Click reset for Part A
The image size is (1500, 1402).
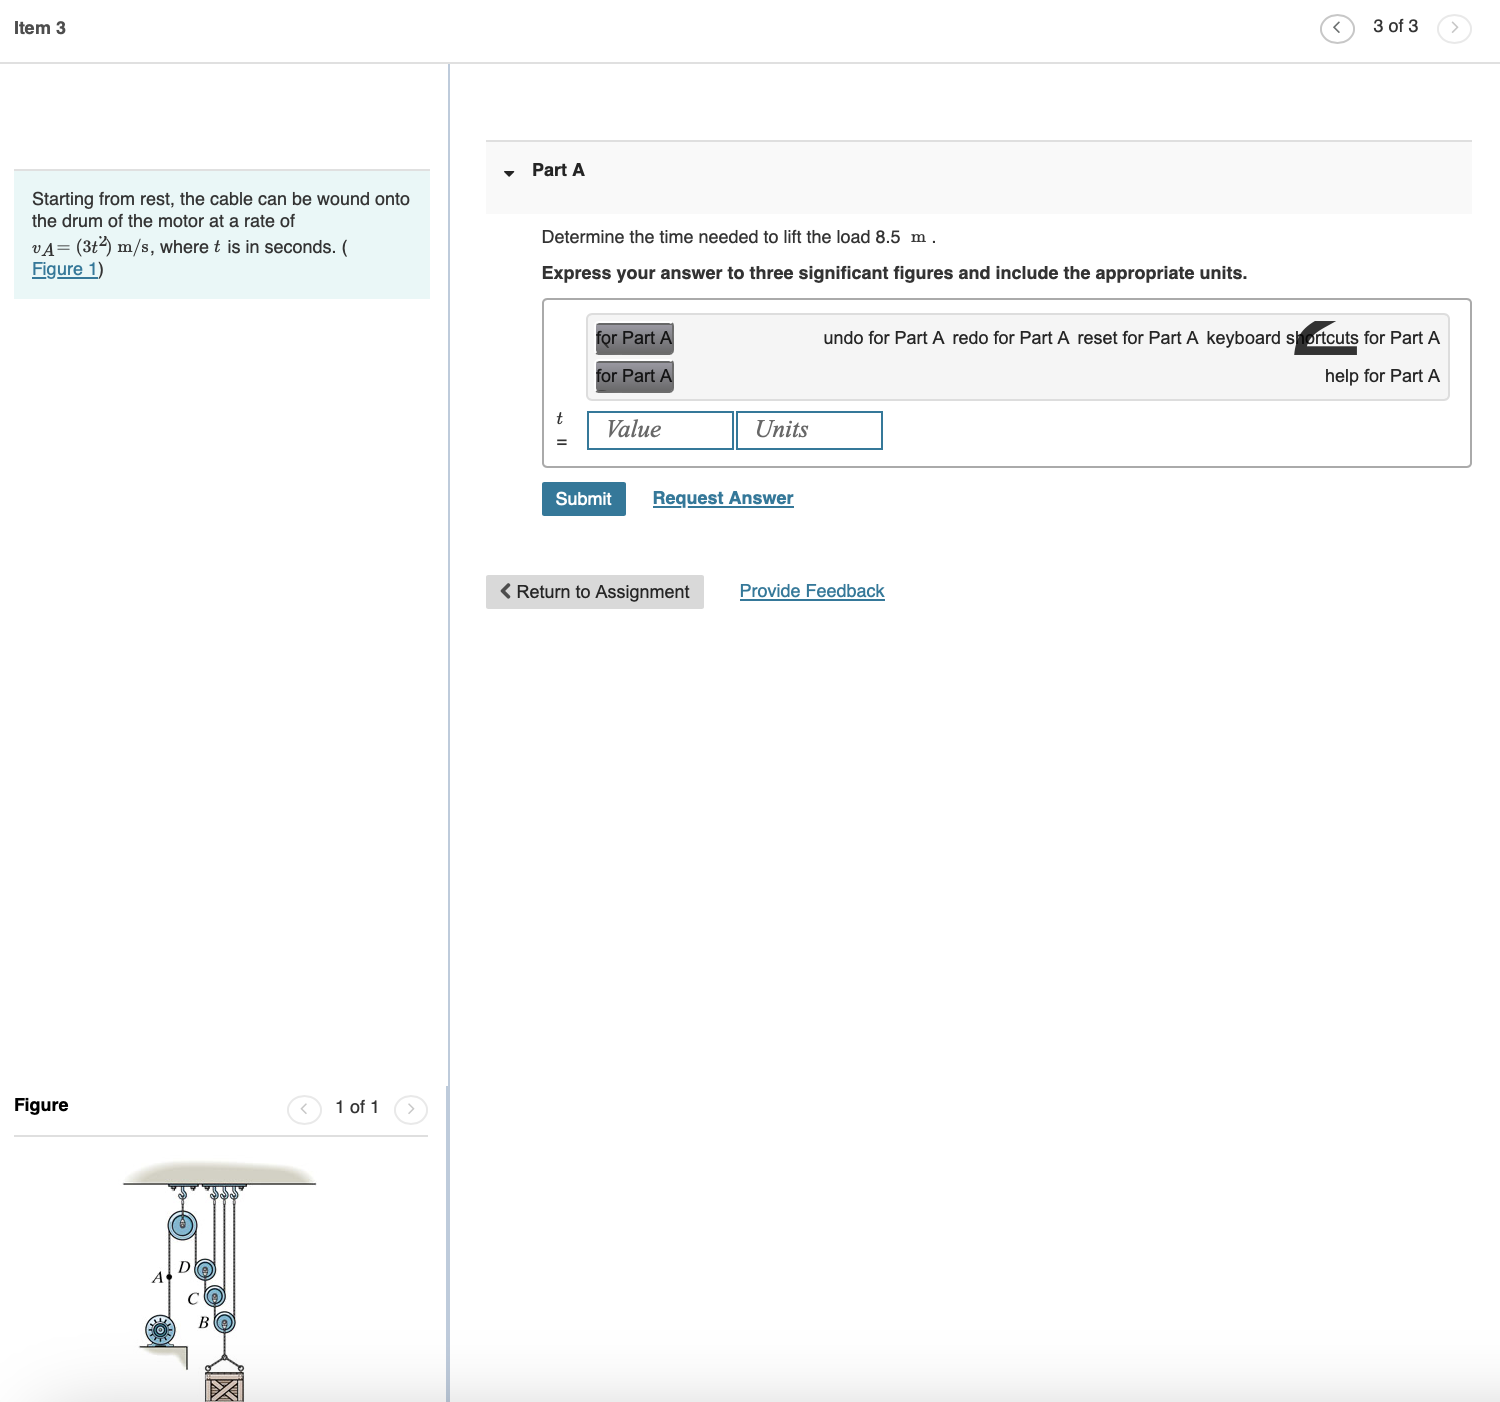click(x=1138, y=338)
